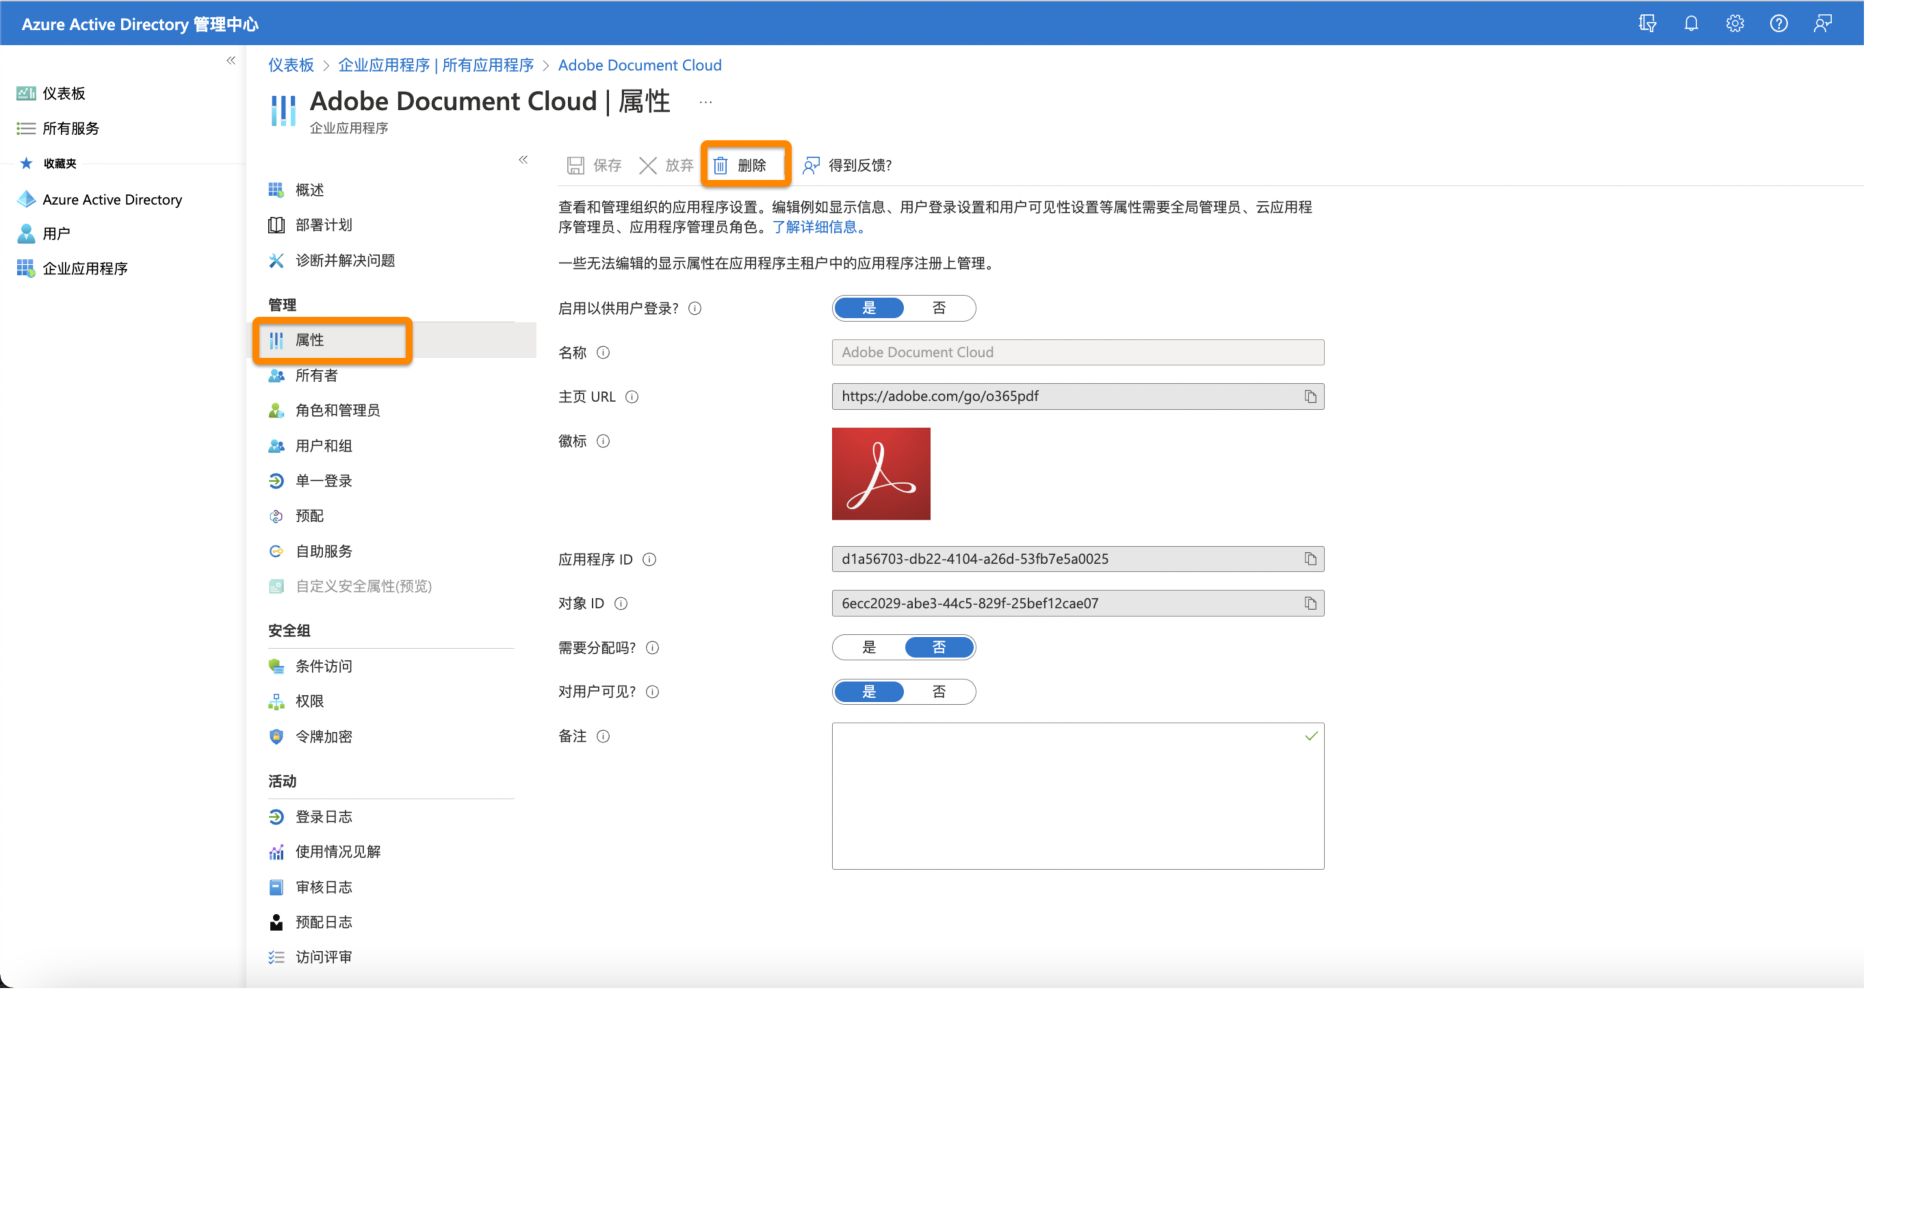Set 需要分配吗 to 是
This screenshot has width=1920, height=1206.
point(869,647)
